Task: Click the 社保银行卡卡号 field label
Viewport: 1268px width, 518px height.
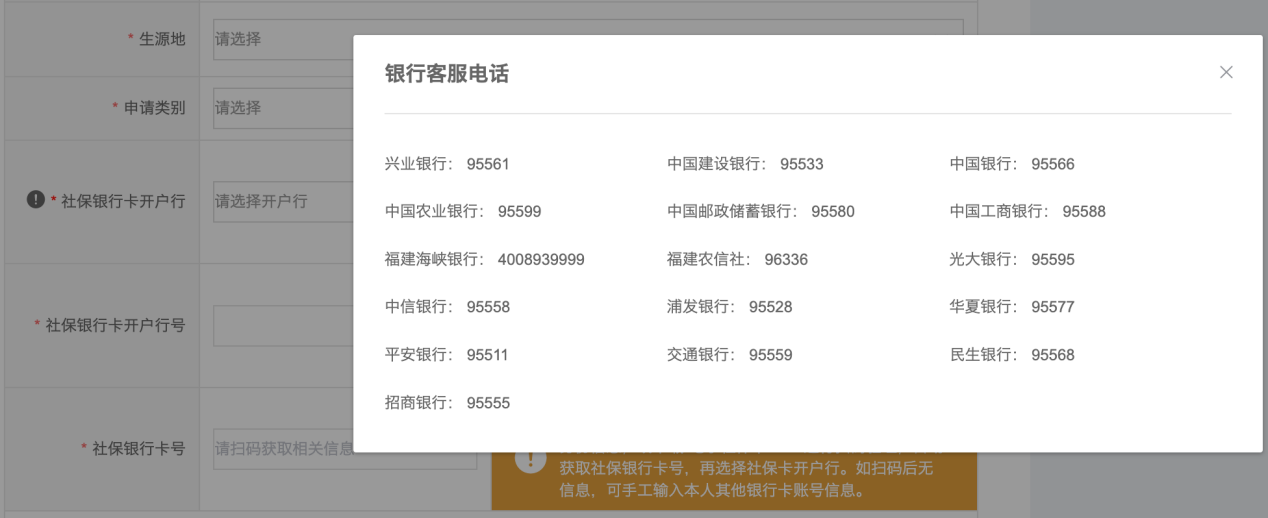Action: (139, 449)
